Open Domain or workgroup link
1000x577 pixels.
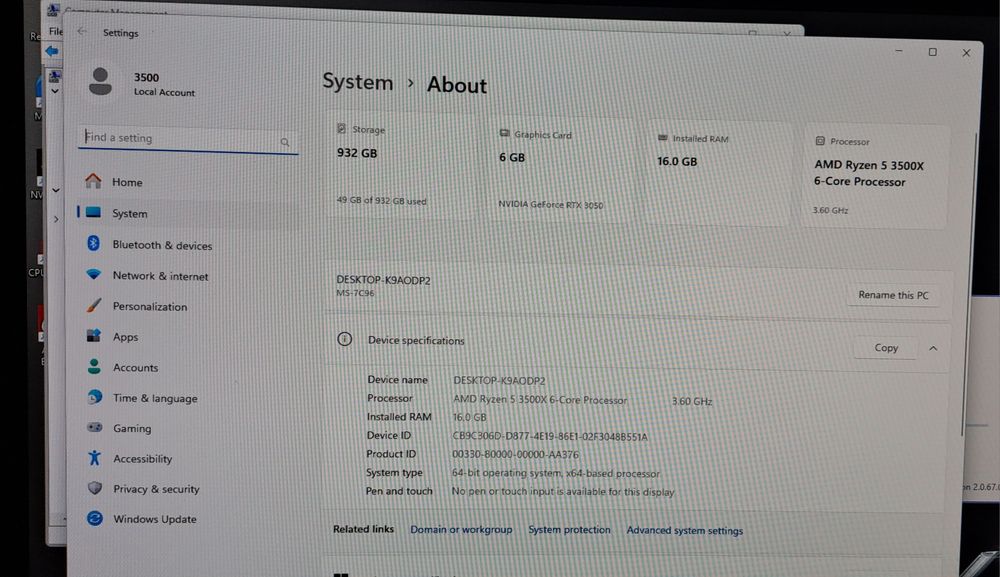tap(461, 529)
